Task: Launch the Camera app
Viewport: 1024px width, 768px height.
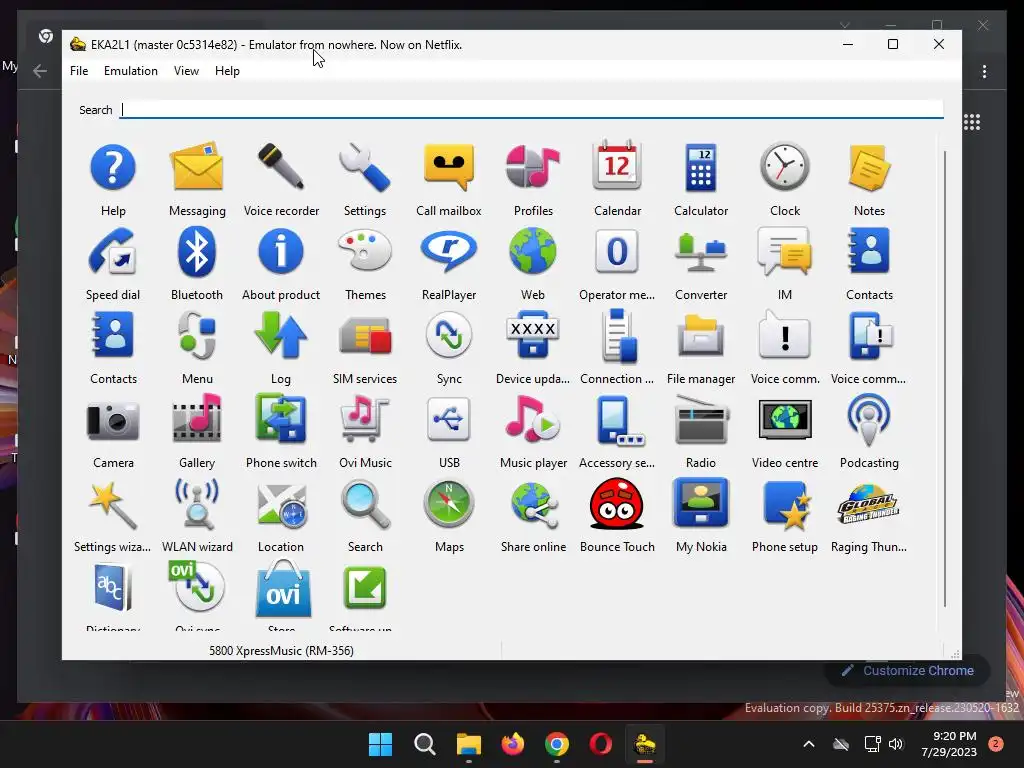Action: 113,421
